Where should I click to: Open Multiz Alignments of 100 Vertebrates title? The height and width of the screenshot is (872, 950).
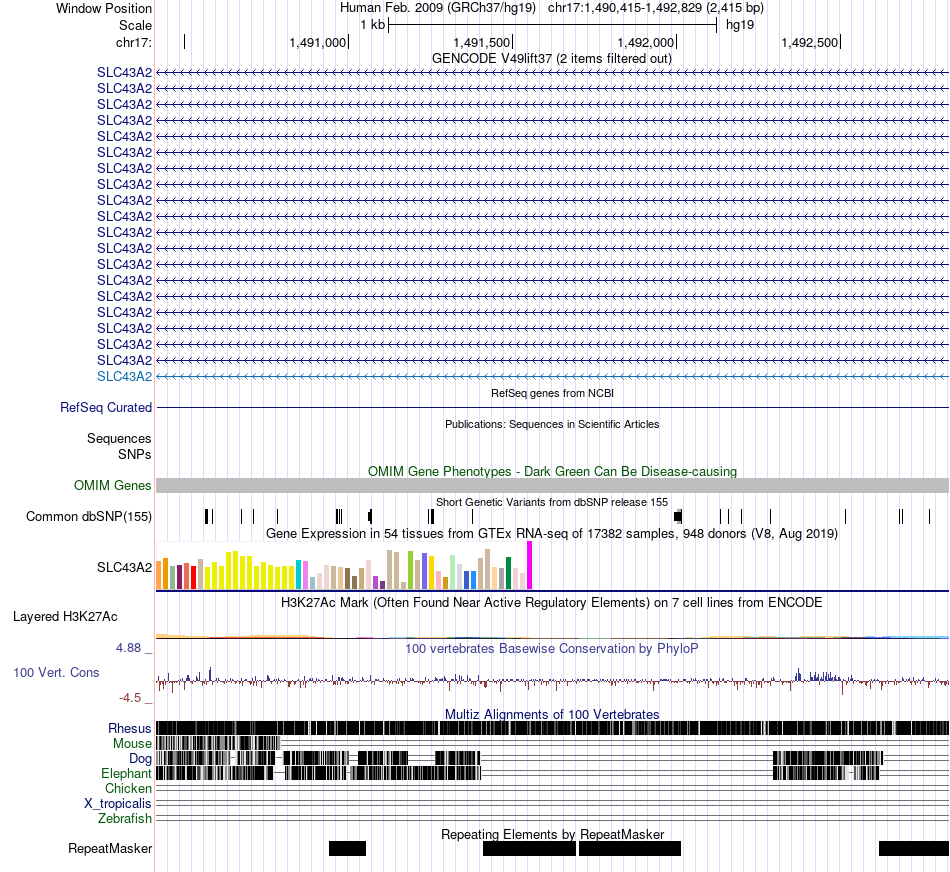pyautogui.click(x=552, y=714)
